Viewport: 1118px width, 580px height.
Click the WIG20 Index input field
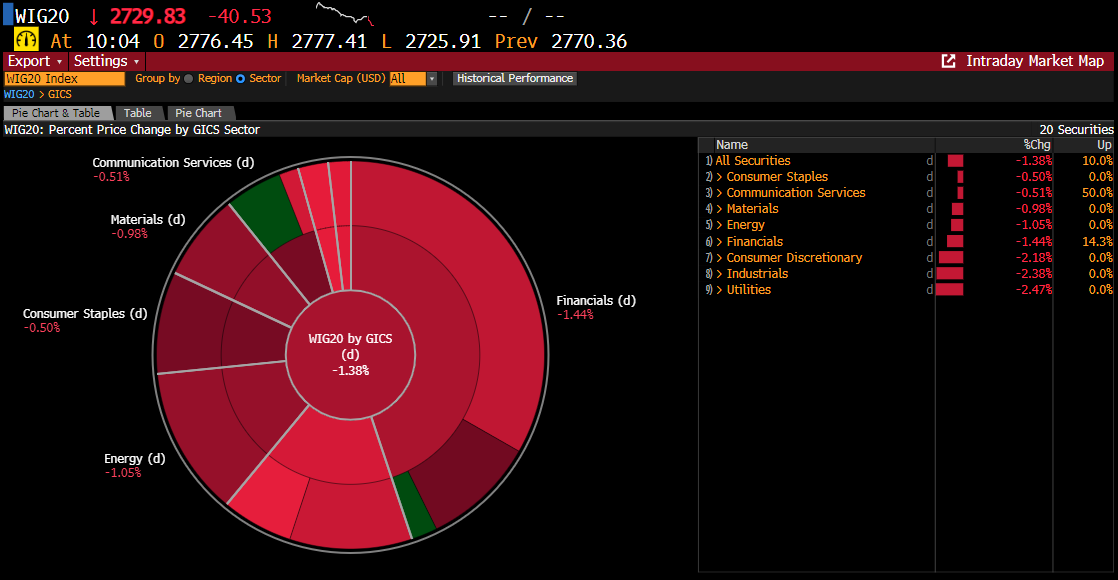(65, 78)
